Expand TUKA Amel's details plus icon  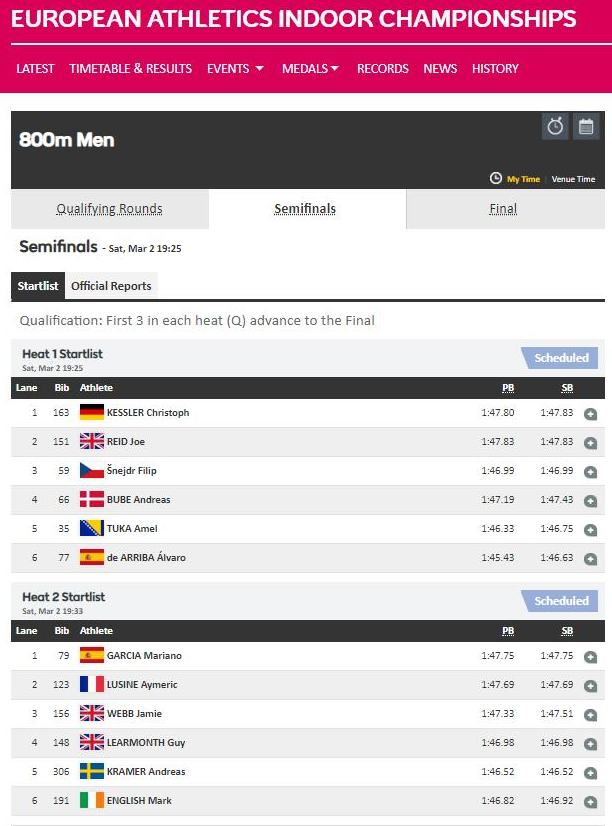[x=590, y=529]
